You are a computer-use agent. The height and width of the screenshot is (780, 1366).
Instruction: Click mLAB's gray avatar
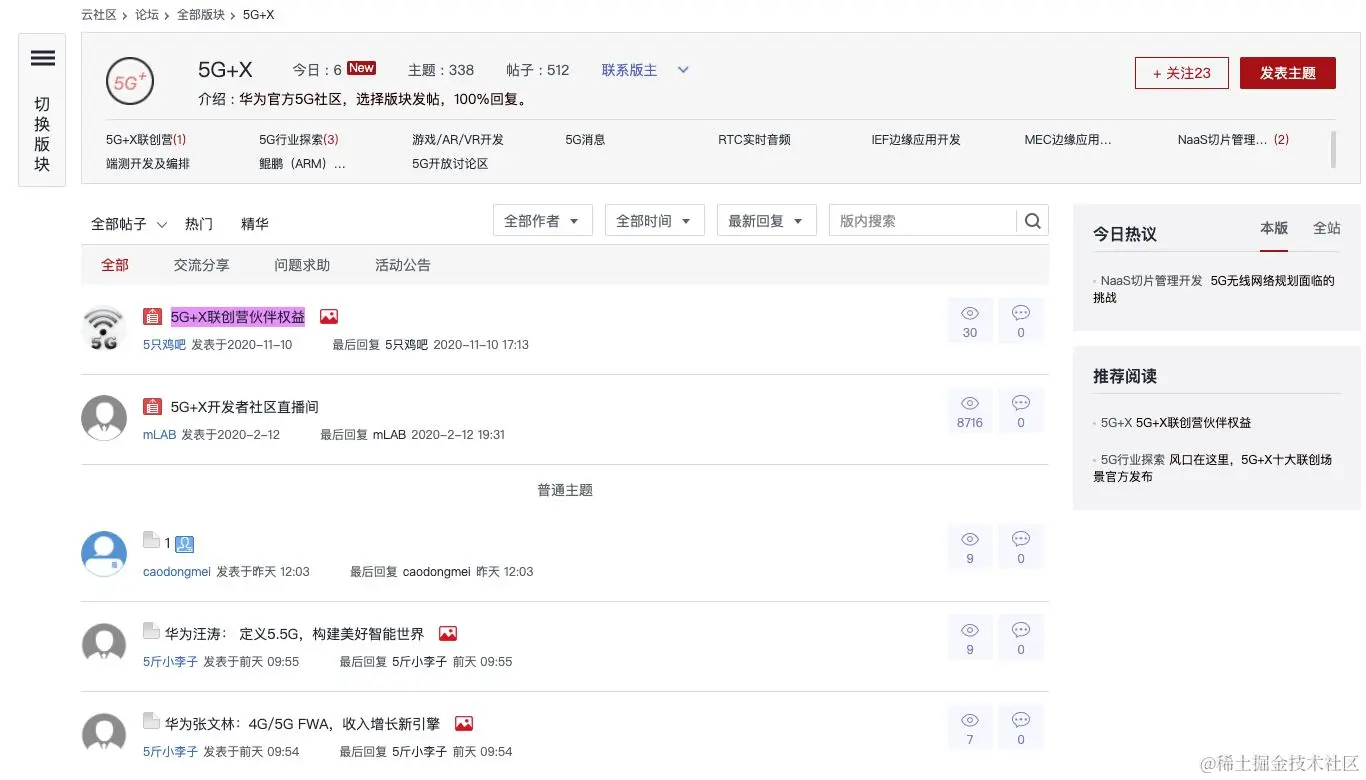(x=104, y=418)
